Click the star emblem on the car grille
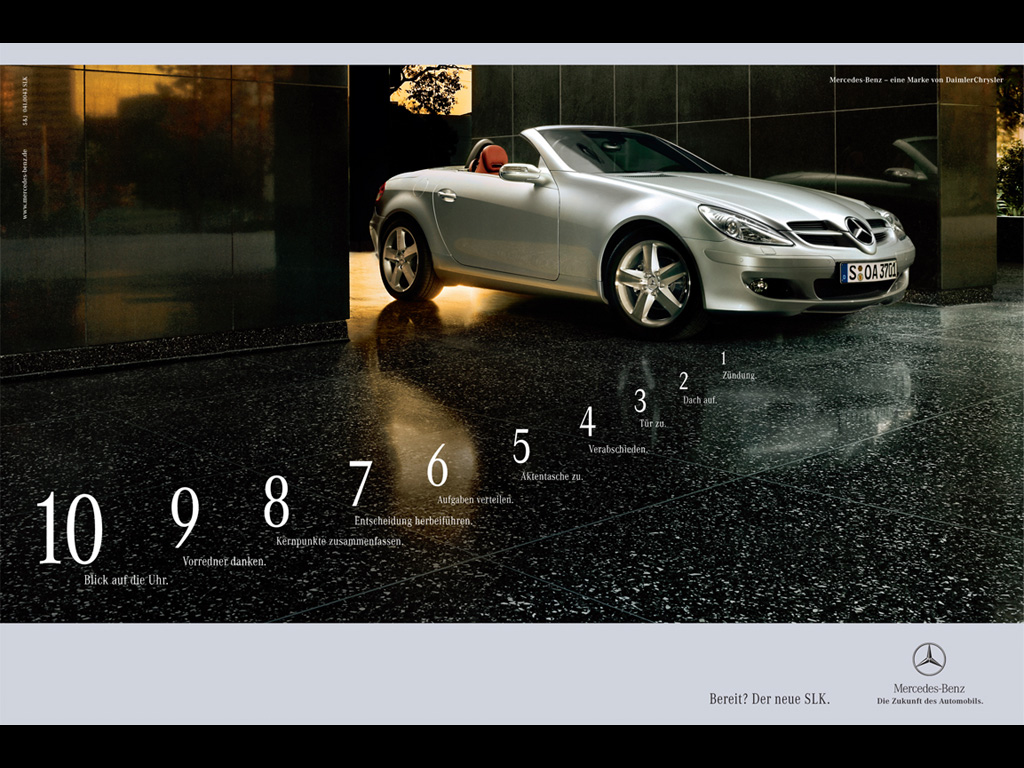Image resolution: width=1024 pixels, height=768 pixels. [x=859, y=230]
